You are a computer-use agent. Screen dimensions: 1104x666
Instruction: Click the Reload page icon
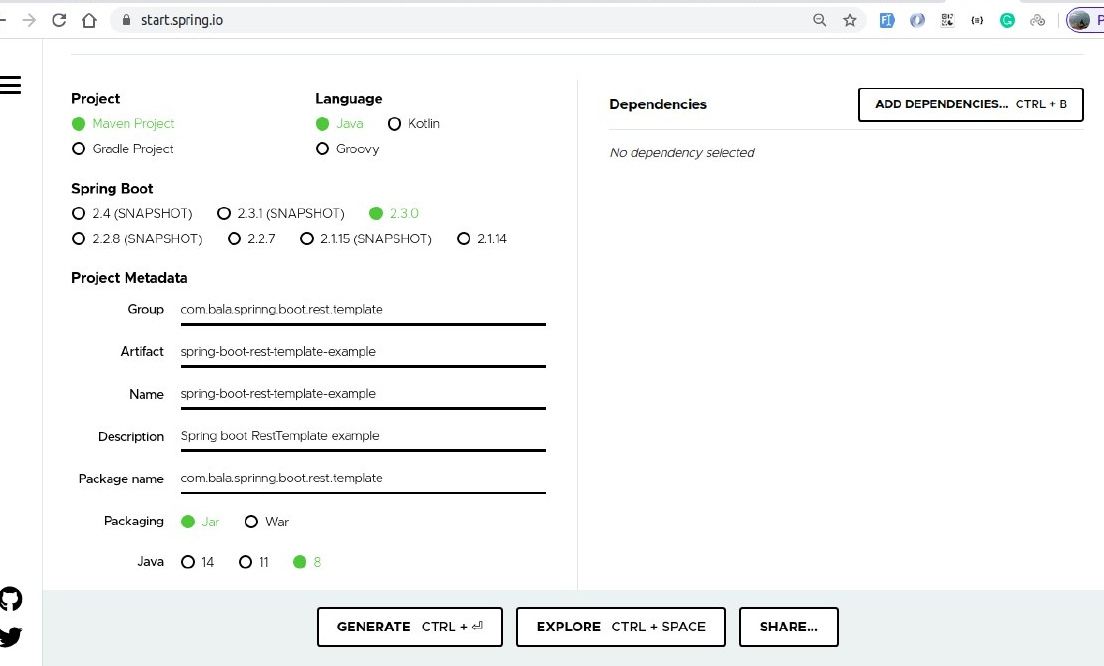59,19
